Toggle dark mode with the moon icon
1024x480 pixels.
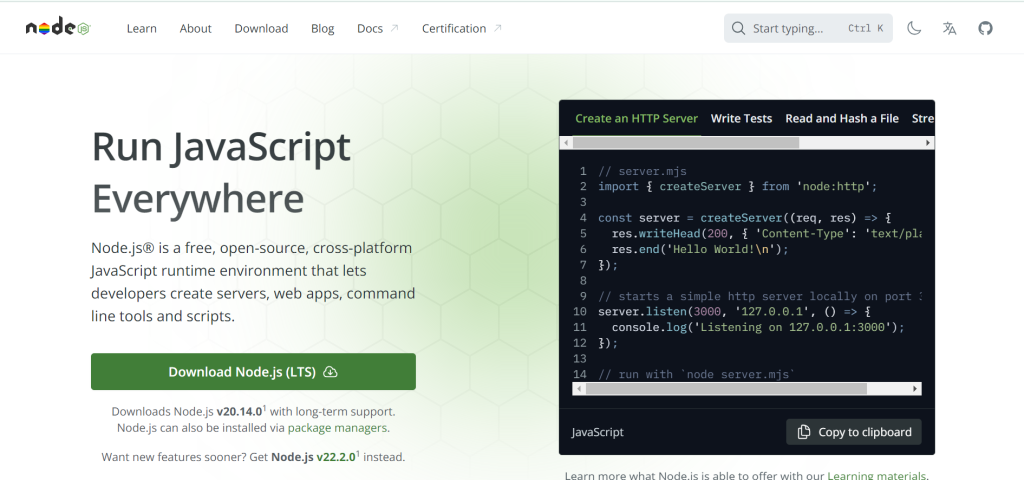(x=914, y=28)
